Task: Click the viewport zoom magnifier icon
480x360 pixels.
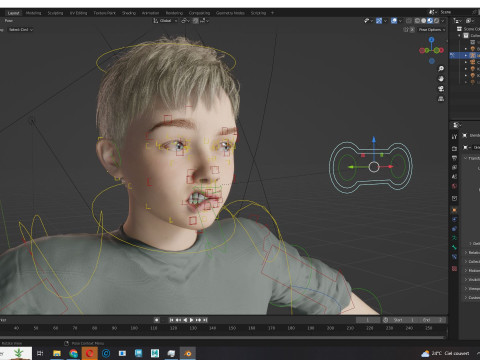Action: [441, 69]
